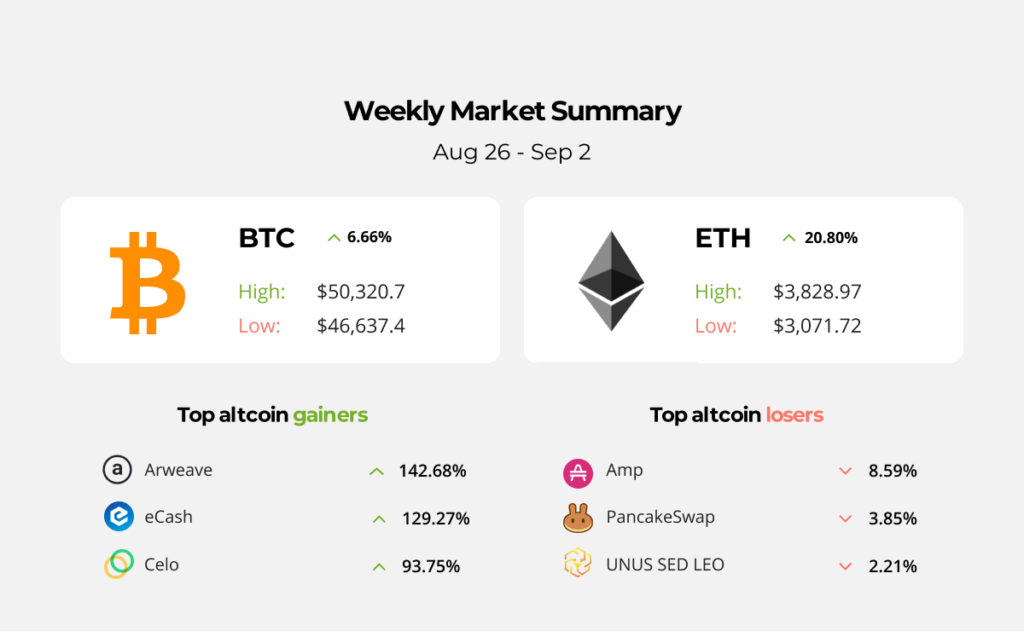Open the Arweave coin name
Image resolution: width=1024 pixels, height=637 pixels.
(178, 470)
